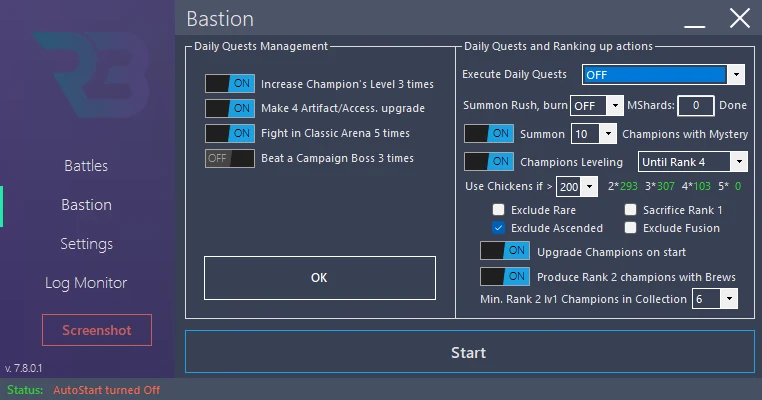Click the Done label next to MShards

click(733, 105)
